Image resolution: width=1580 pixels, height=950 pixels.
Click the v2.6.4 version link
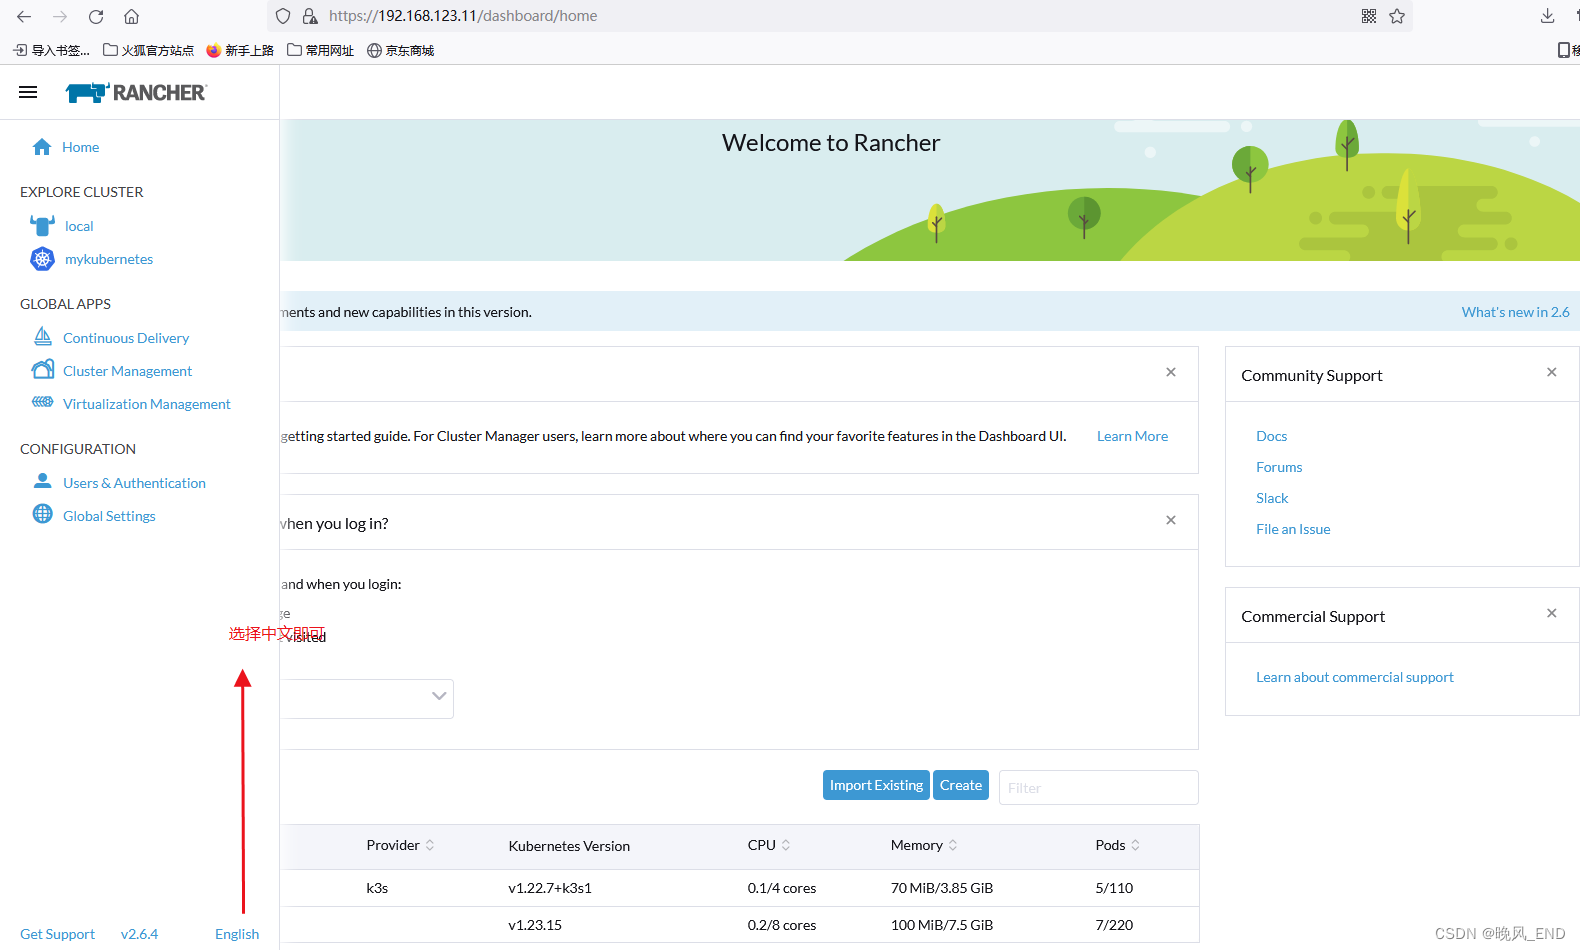139,934
